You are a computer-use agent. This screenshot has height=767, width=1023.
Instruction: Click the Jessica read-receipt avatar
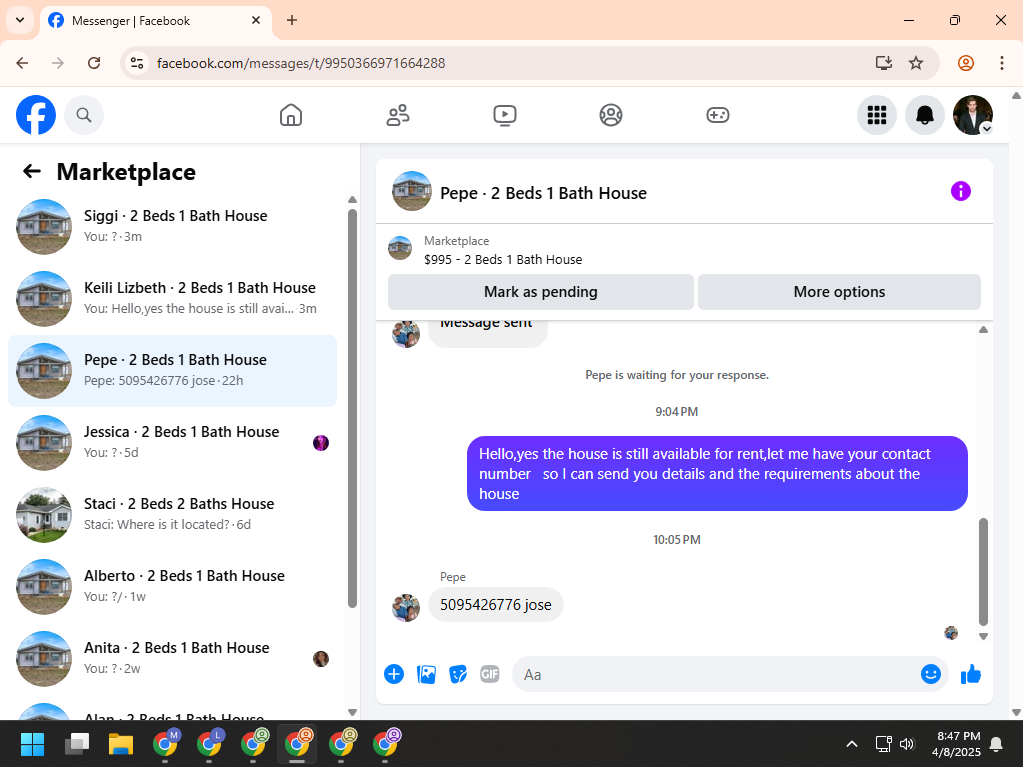click(x=321, y=444)
